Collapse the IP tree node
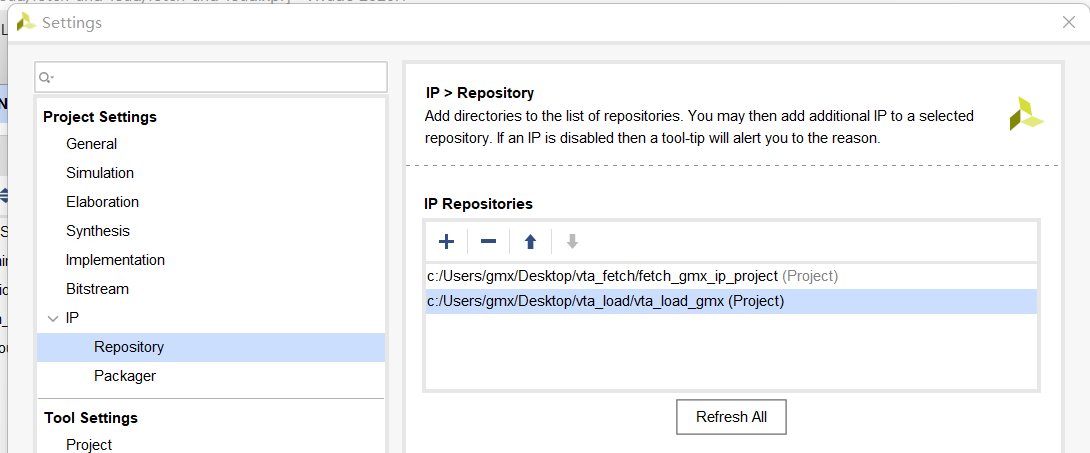 (52, 318)
